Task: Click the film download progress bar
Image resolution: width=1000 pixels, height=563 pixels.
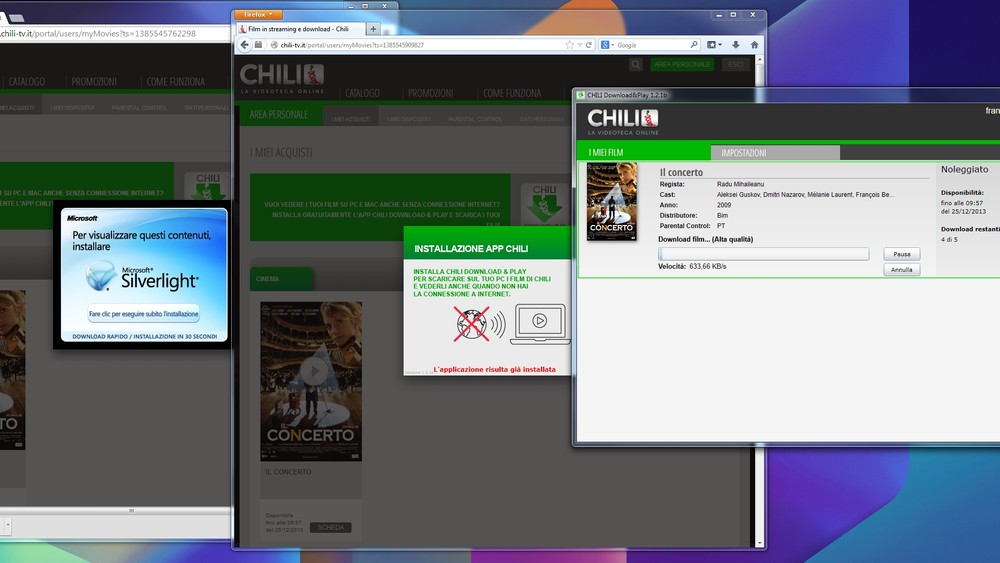Action: 764,254
